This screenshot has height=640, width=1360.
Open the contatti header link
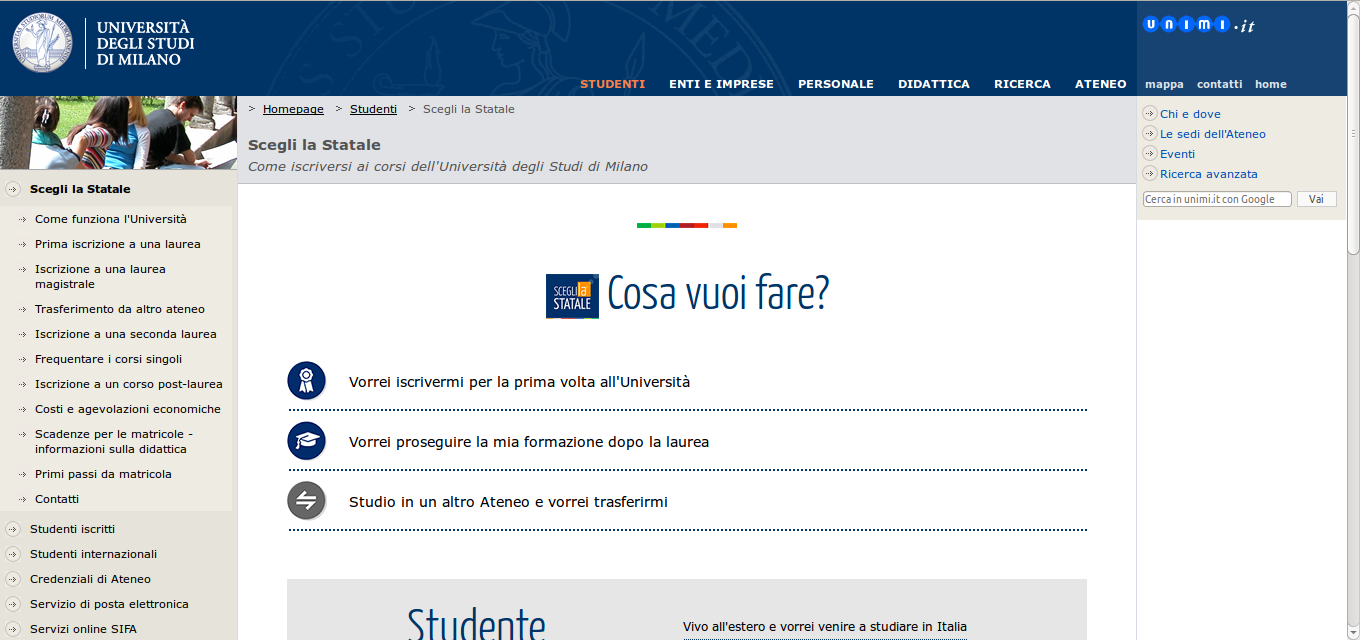1219,84
